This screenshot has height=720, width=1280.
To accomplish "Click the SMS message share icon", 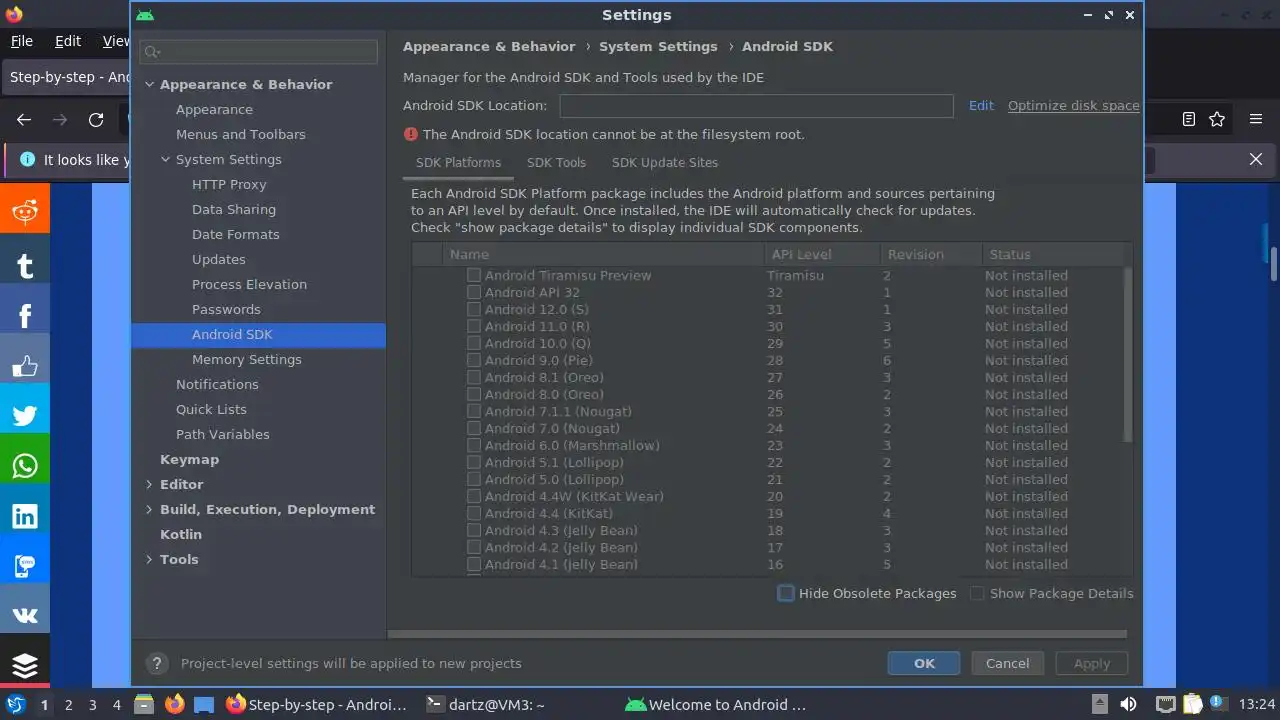I will 25,566.
